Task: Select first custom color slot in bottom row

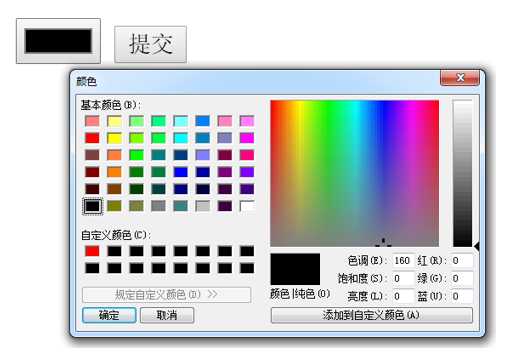Action: coord(92,268)
